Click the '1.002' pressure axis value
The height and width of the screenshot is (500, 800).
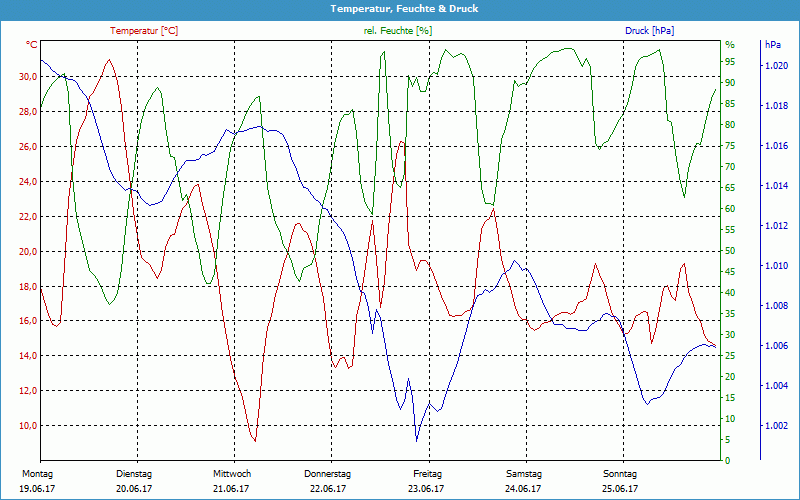(x=776, y=426)
